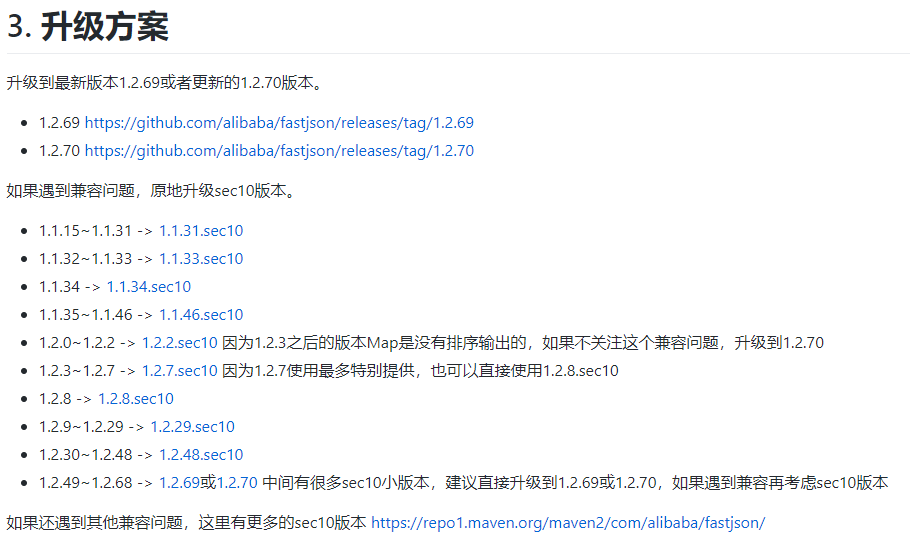910x542 pixels.
Task: Click the text '1.2.0~1.2.2 ->'
Action: [87, 343]
